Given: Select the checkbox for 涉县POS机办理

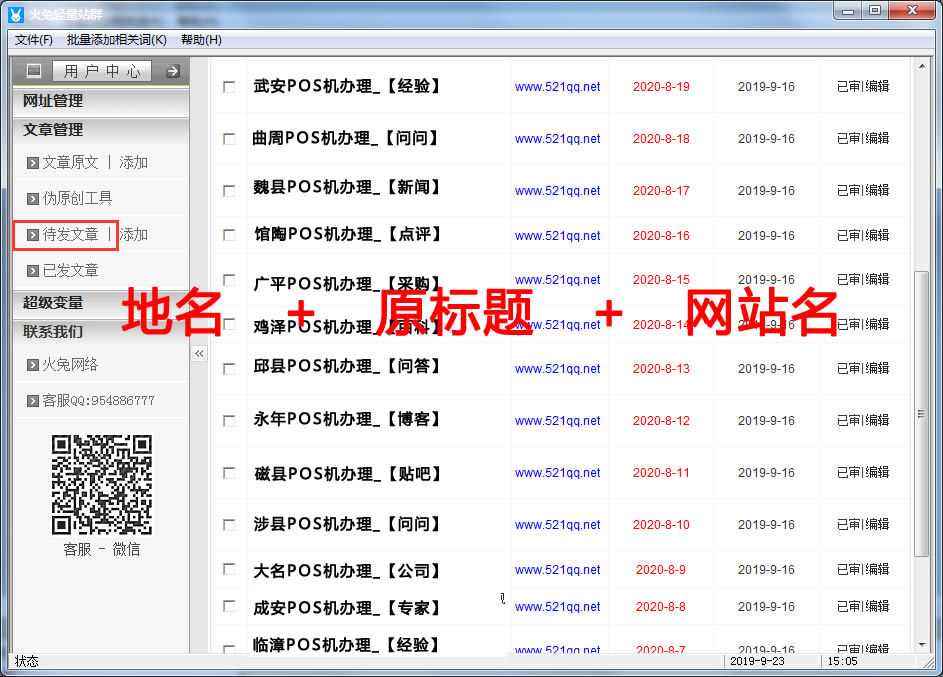Looking at the screenshot, I should pyautogui.click(x=229, y=524).
